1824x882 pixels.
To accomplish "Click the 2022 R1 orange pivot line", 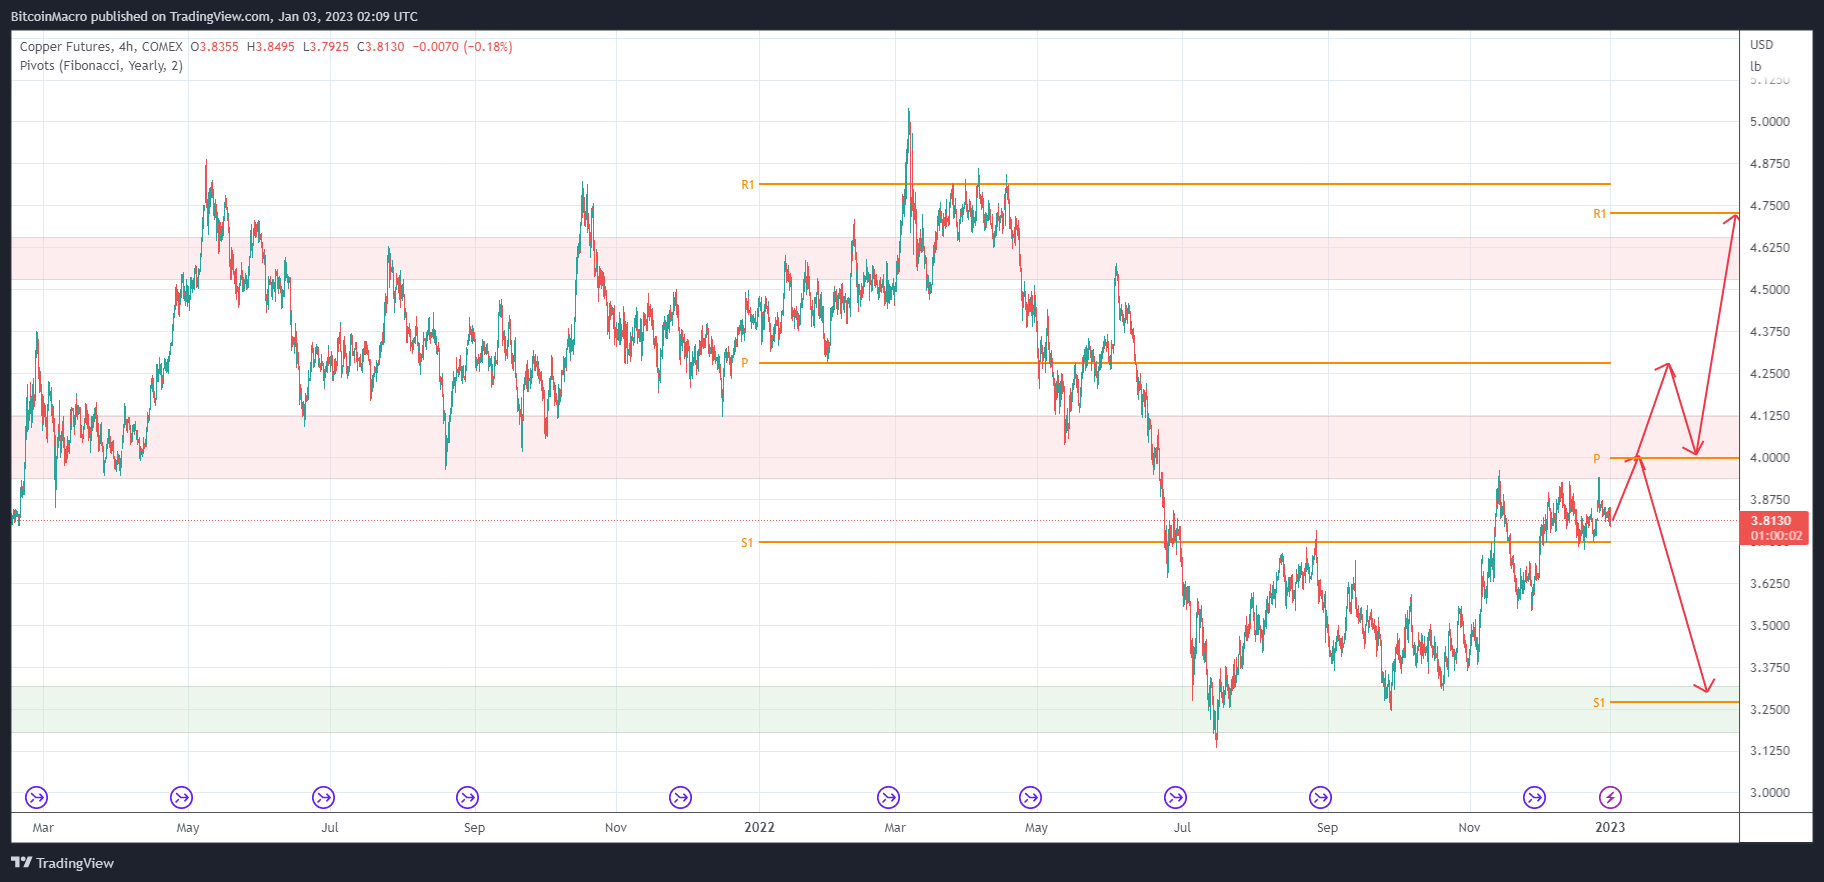I will pyautogui.click(x=1185, y=184).
